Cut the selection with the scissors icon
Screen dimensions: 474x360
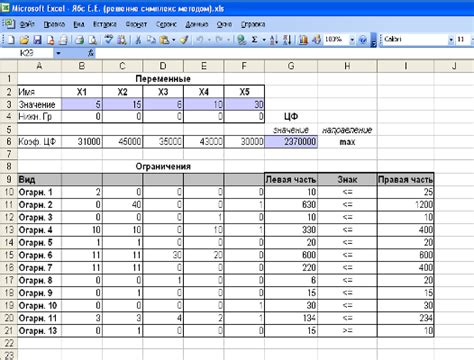tap(138, 40)
